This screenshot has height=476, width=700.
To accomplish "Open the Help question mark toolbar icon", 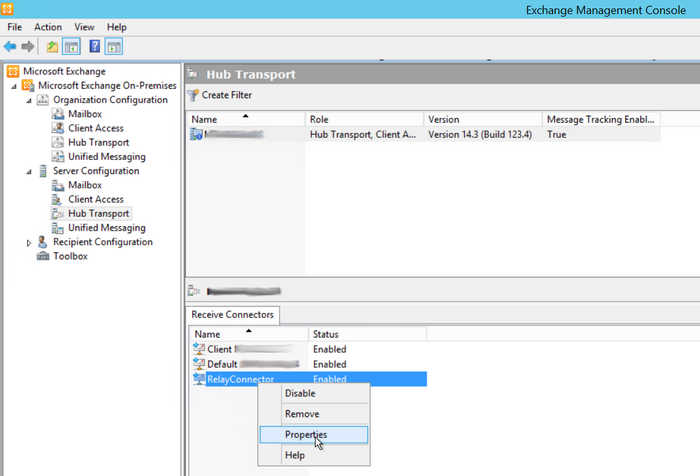I will pyautogui.click(x=95, y=46).
